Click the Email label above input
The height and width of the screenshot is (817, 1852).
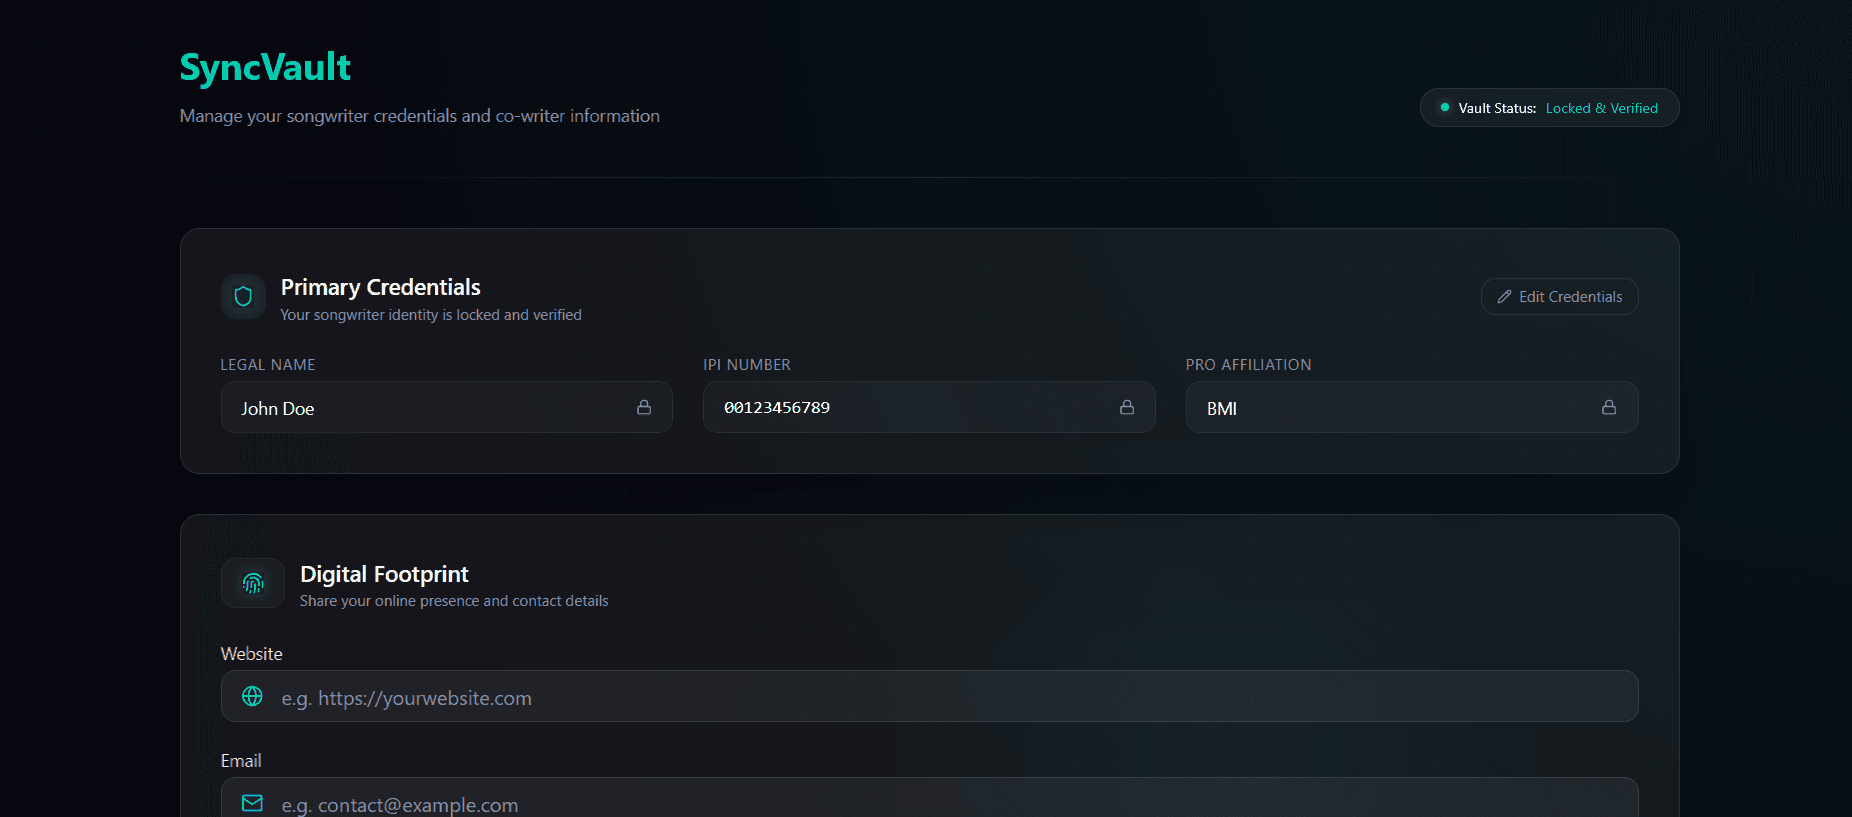[x=241, y=761]
